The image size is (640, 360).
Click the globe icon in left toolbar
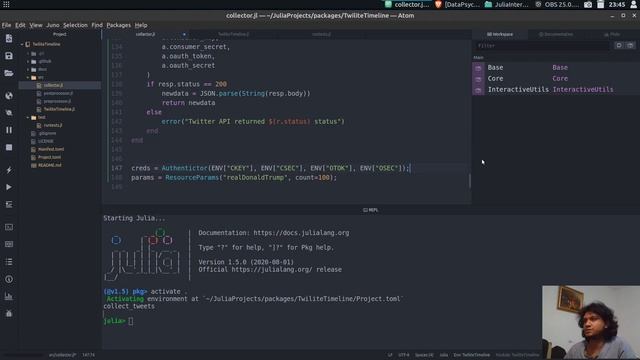tap(9, 96)
